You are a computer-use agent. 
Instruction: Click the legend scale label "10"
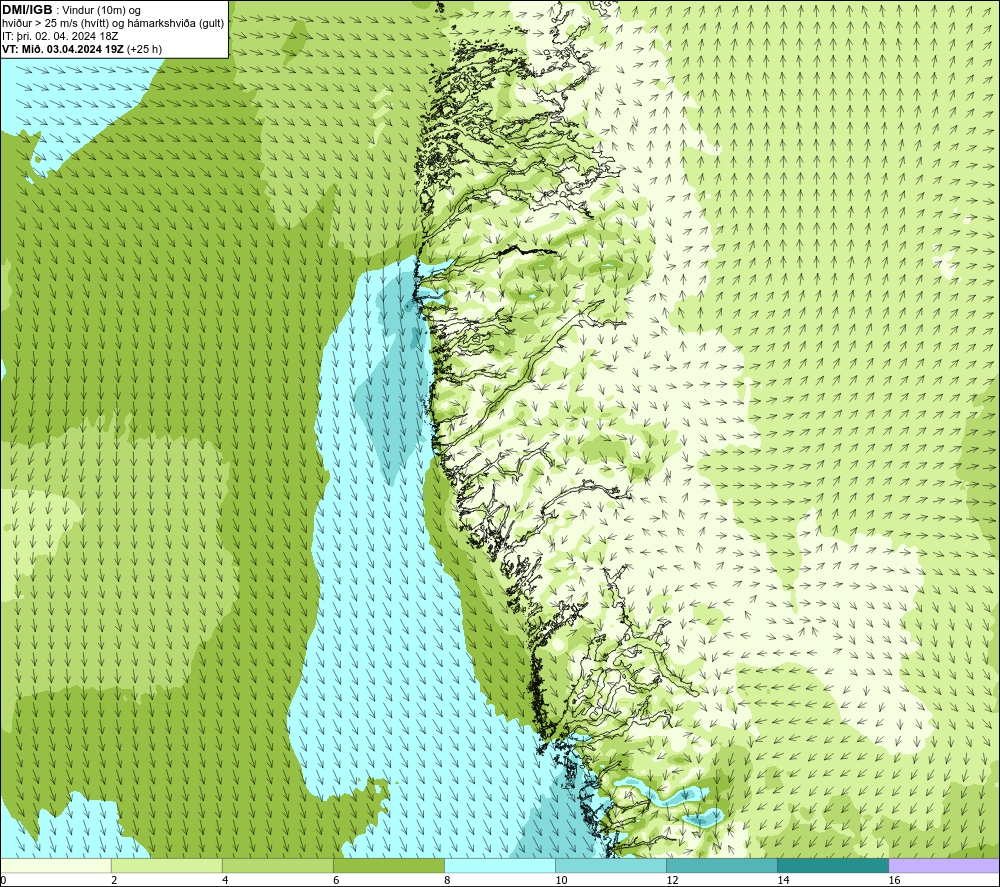[561, 880]
